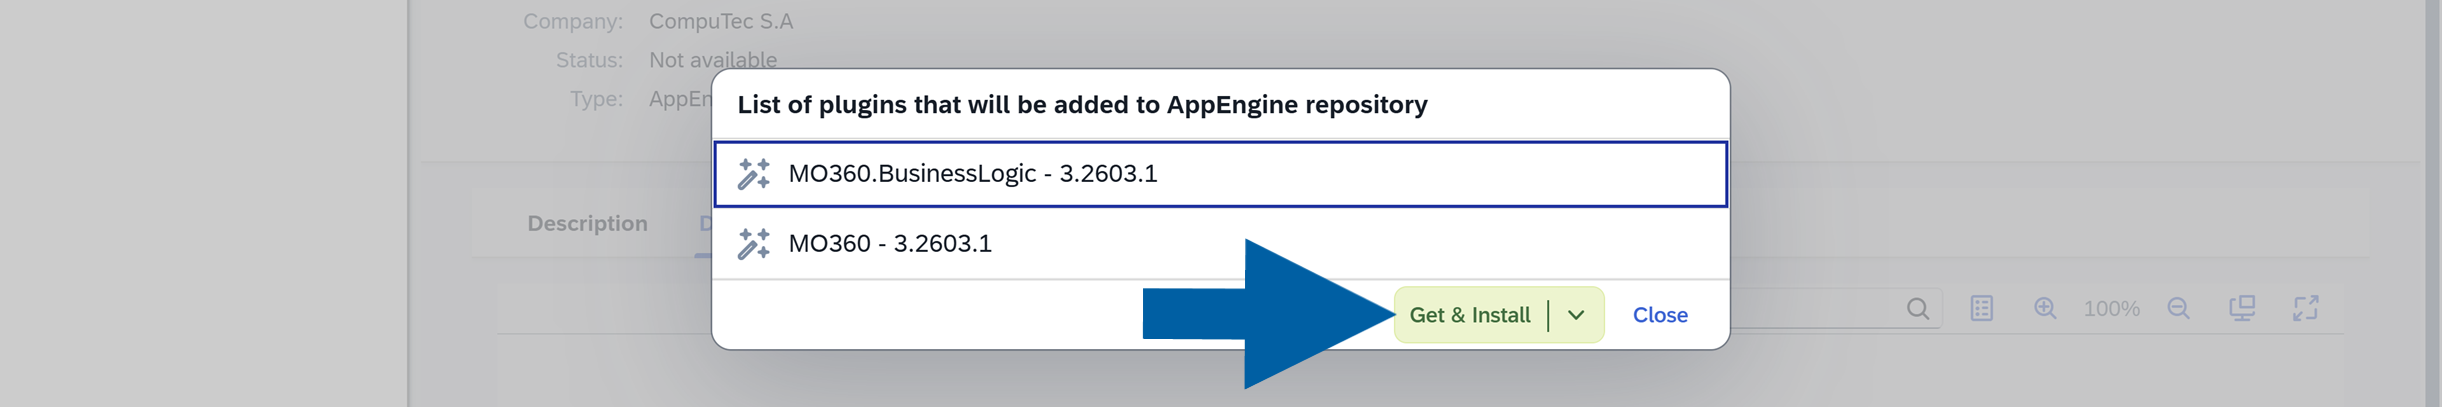Viewport: 2442px width, 407px height.
Task: Open the Description tab
Action: pyautogui.click(x=587, y=224)
